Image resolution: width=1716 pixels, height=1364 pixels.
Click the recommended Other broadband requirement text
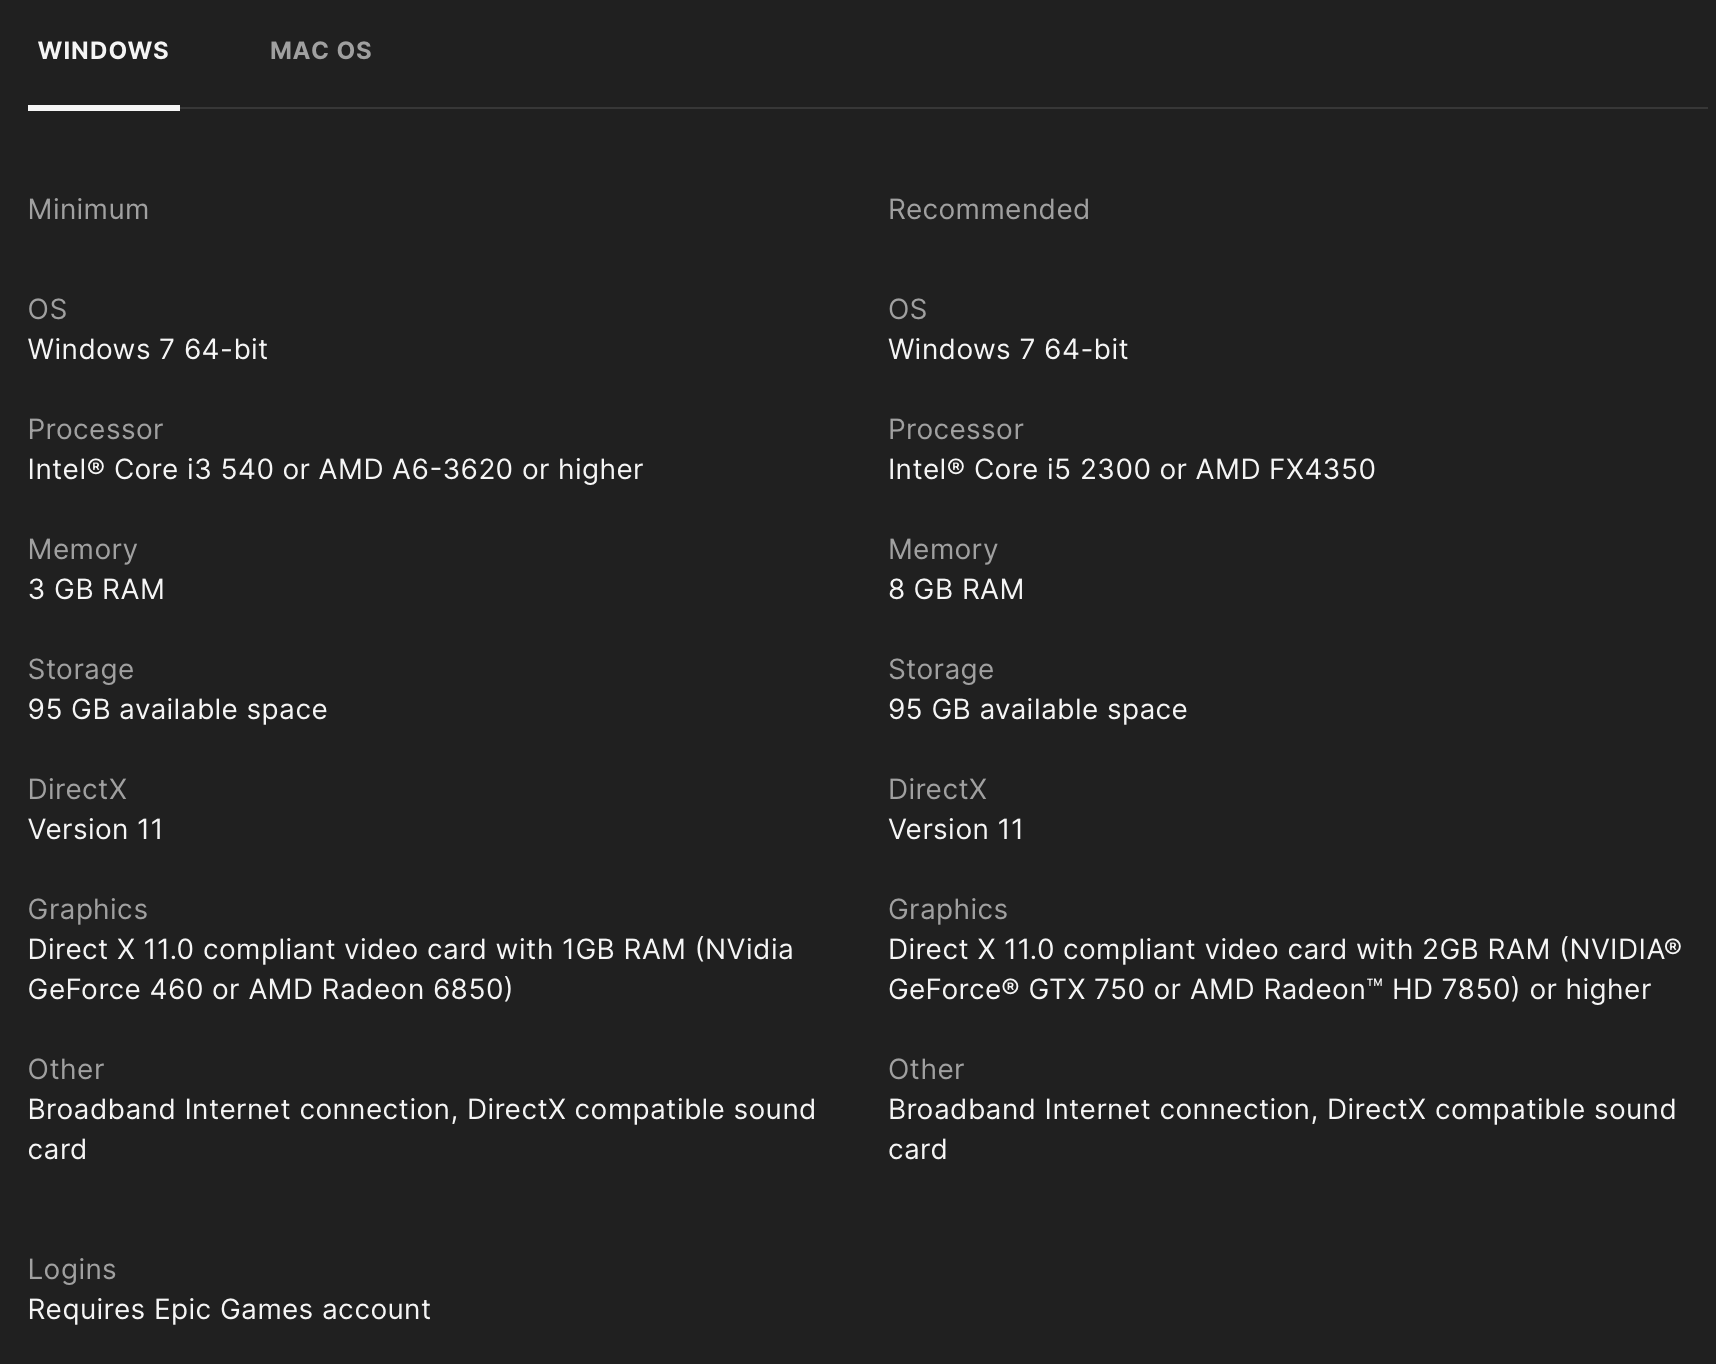(1281, 1110)
